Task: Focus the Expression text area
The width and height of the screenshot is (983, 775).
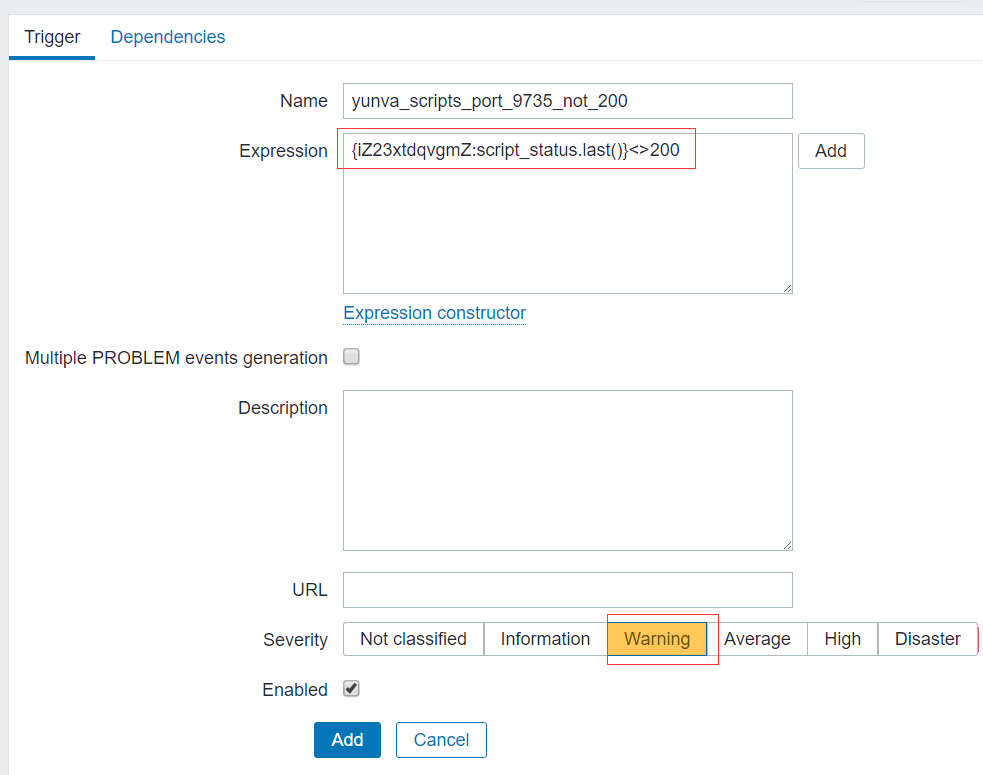Action: pyautogui.click(x=567, y=230)
